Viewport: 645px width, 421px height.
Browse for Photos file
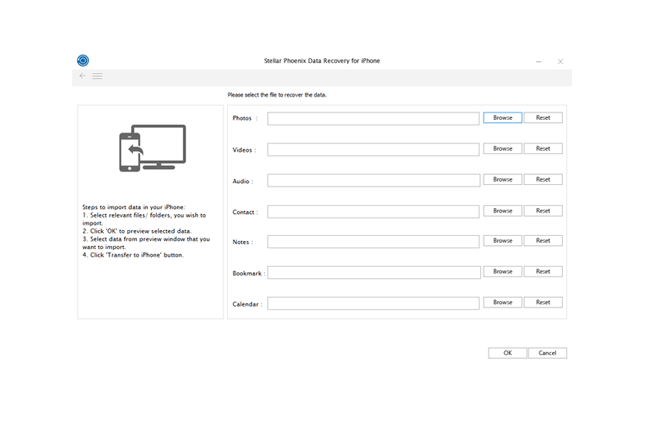click(503, 118)
